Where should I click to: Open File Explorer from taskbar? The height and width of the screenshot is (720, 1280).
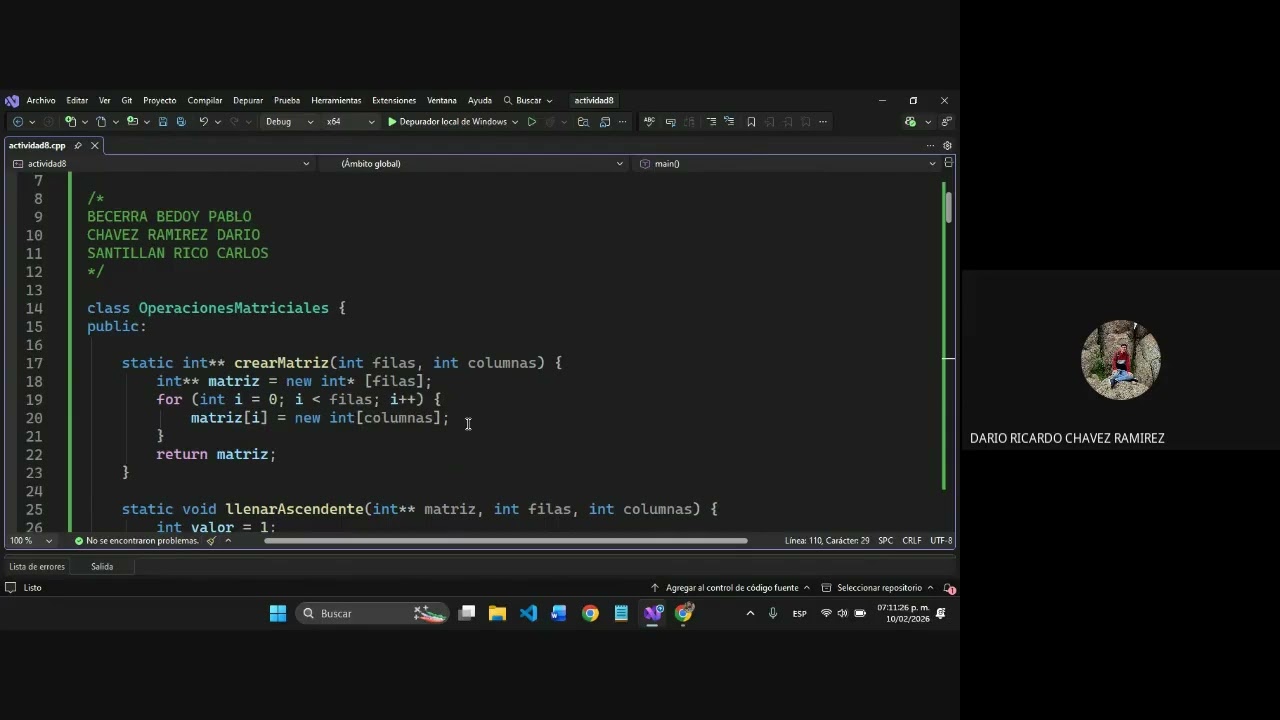[497, 613]
